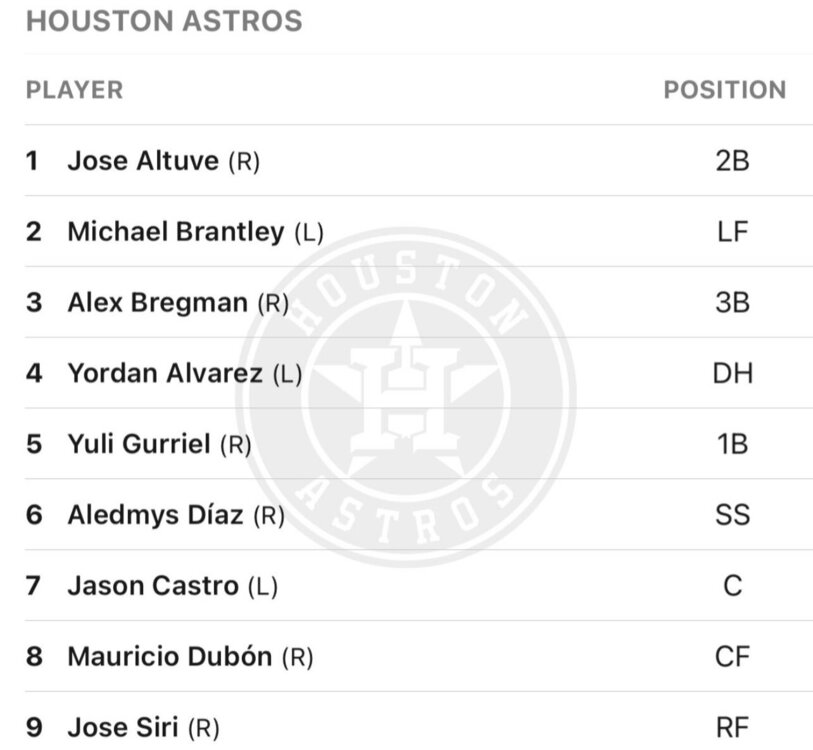
Task: Click Mauricio Dubón's name
Action: click(169, 657)
